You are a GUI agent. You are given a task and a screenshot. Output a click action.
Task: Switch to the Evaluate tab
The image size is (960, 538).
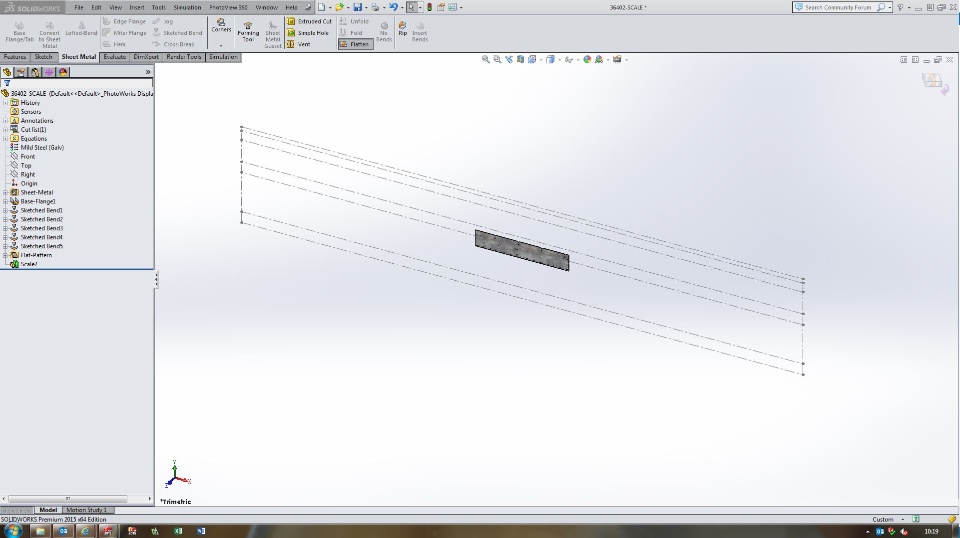(x=114, y=57)
